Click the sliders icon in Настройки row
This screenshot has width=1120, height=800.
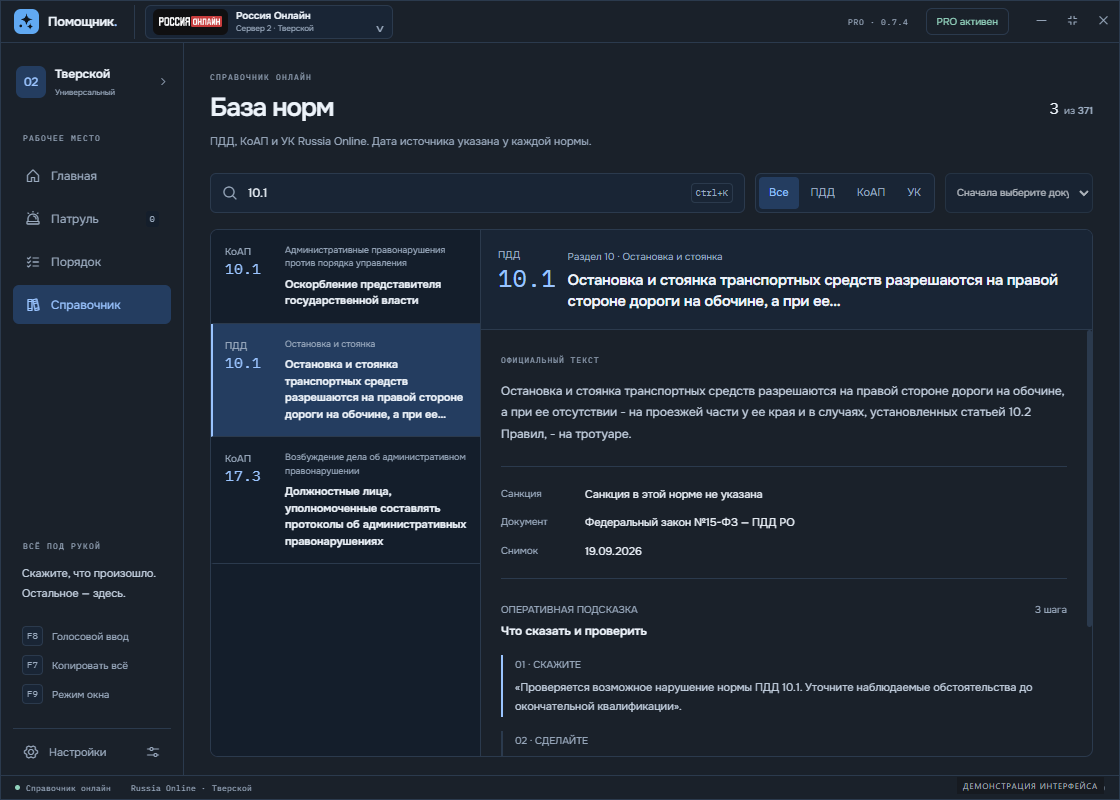point(153,752)
